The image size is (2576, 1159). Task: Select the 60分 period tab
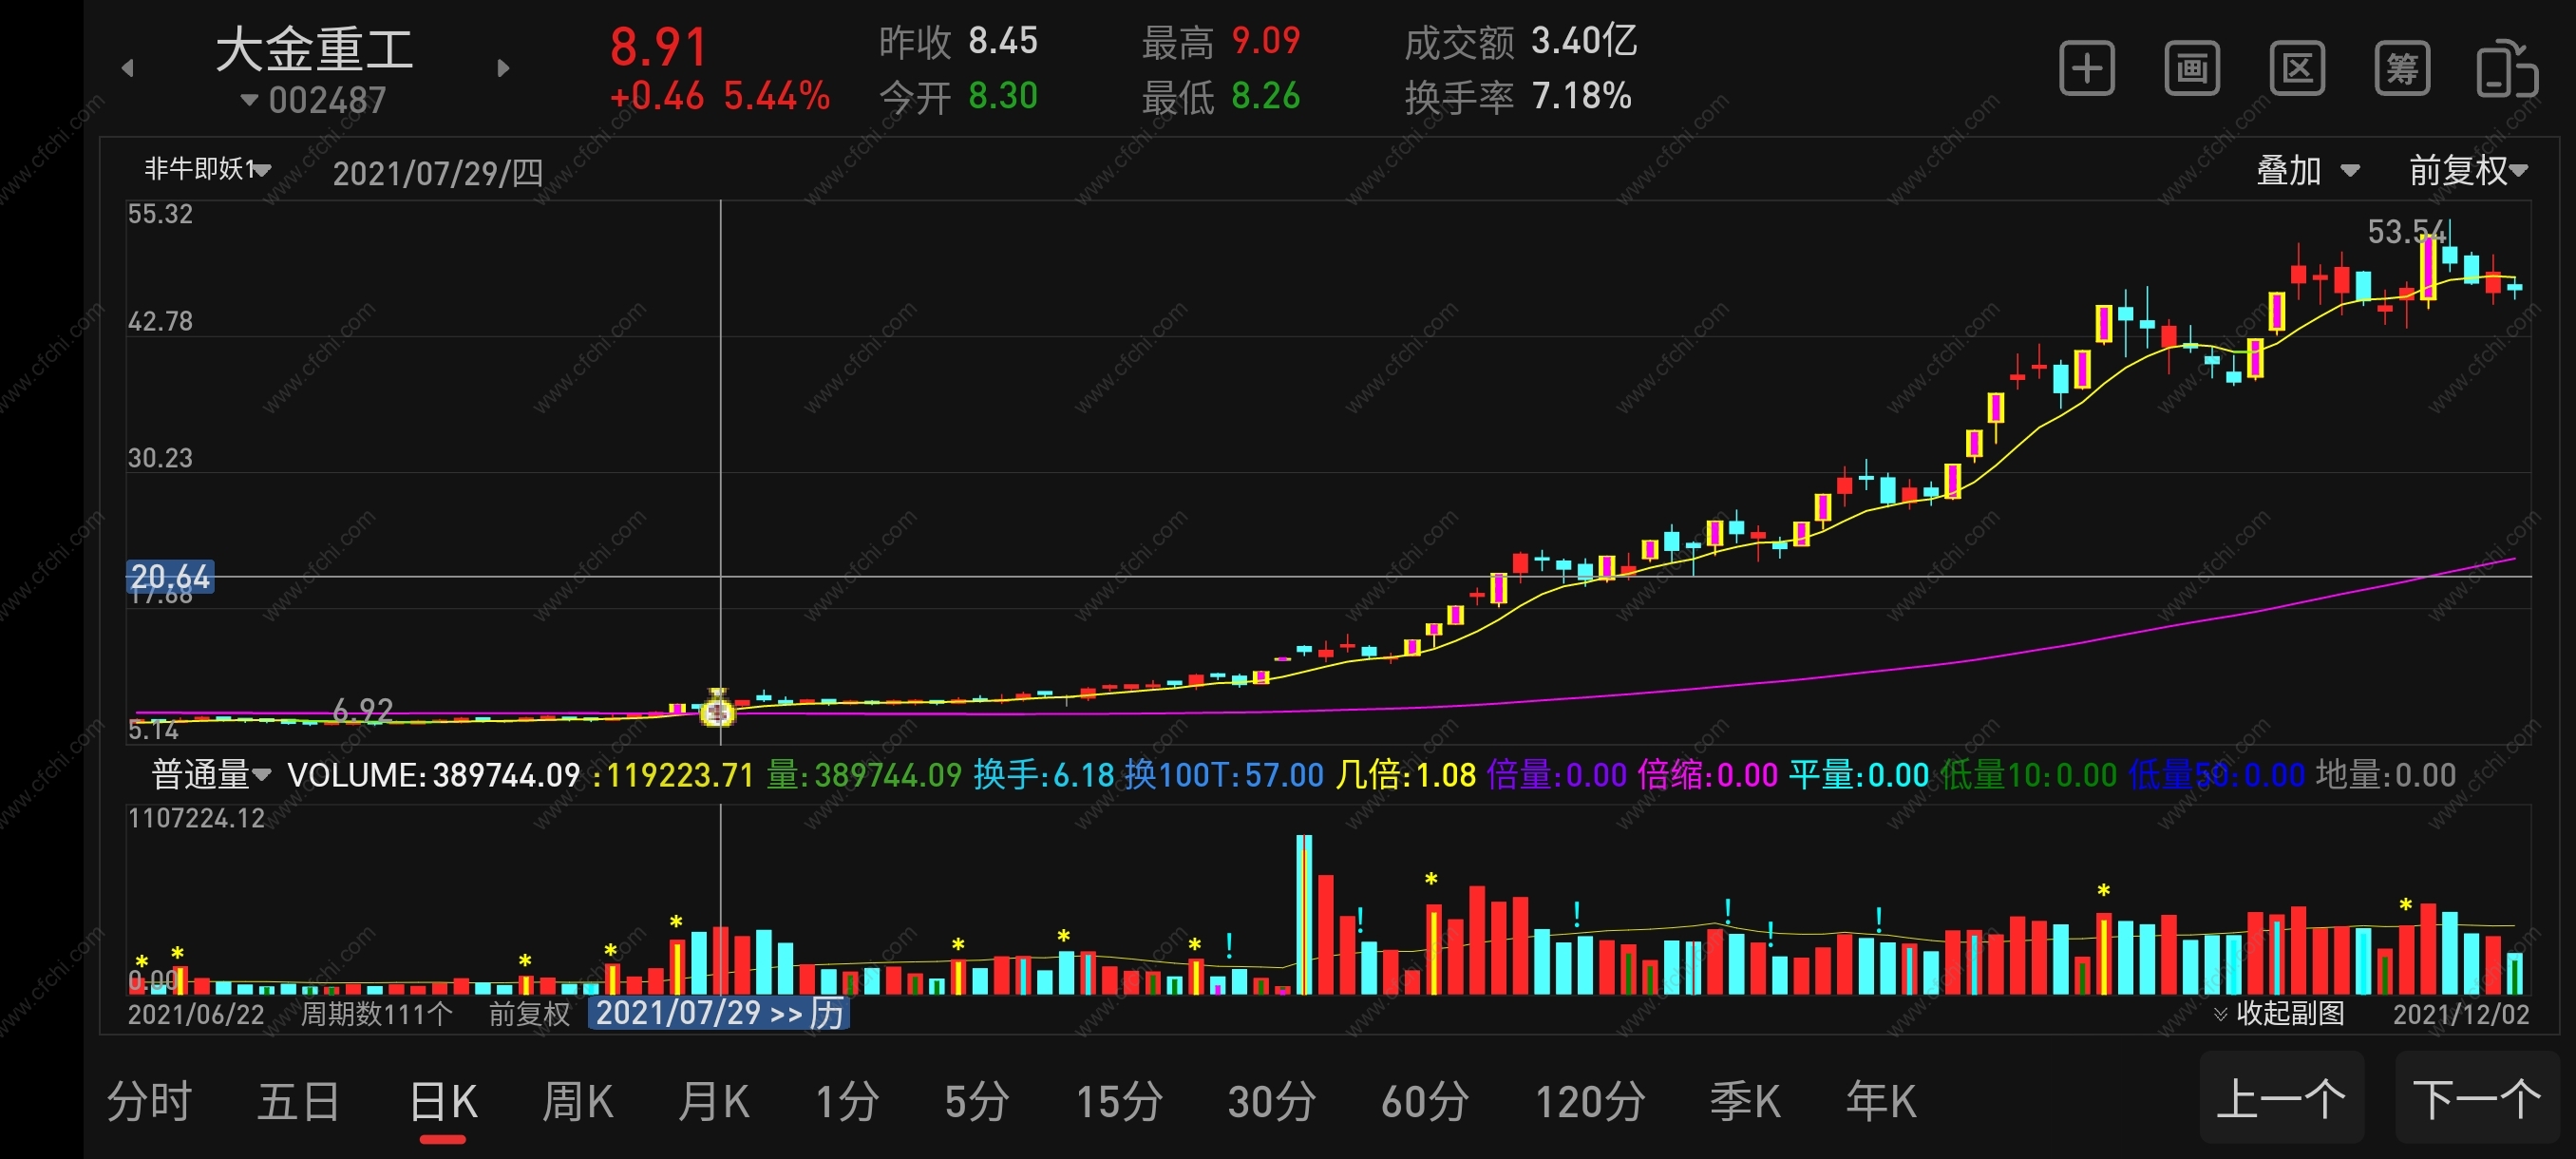tap(1424, 1101)
